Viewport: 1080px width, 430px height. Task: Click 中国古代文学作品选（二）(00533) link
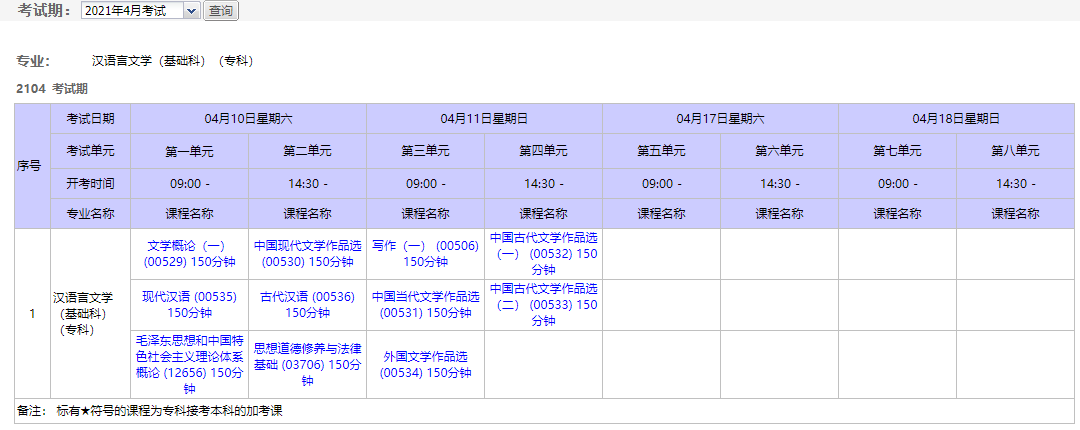click(543, 304)
